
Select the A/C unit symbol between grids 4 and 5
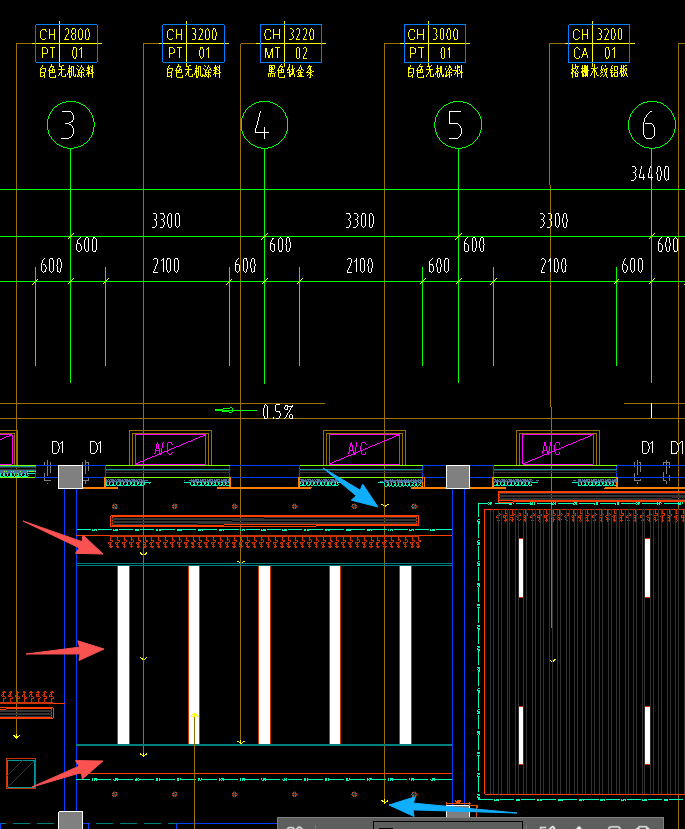pyautogui.click(x=364, y=449)
